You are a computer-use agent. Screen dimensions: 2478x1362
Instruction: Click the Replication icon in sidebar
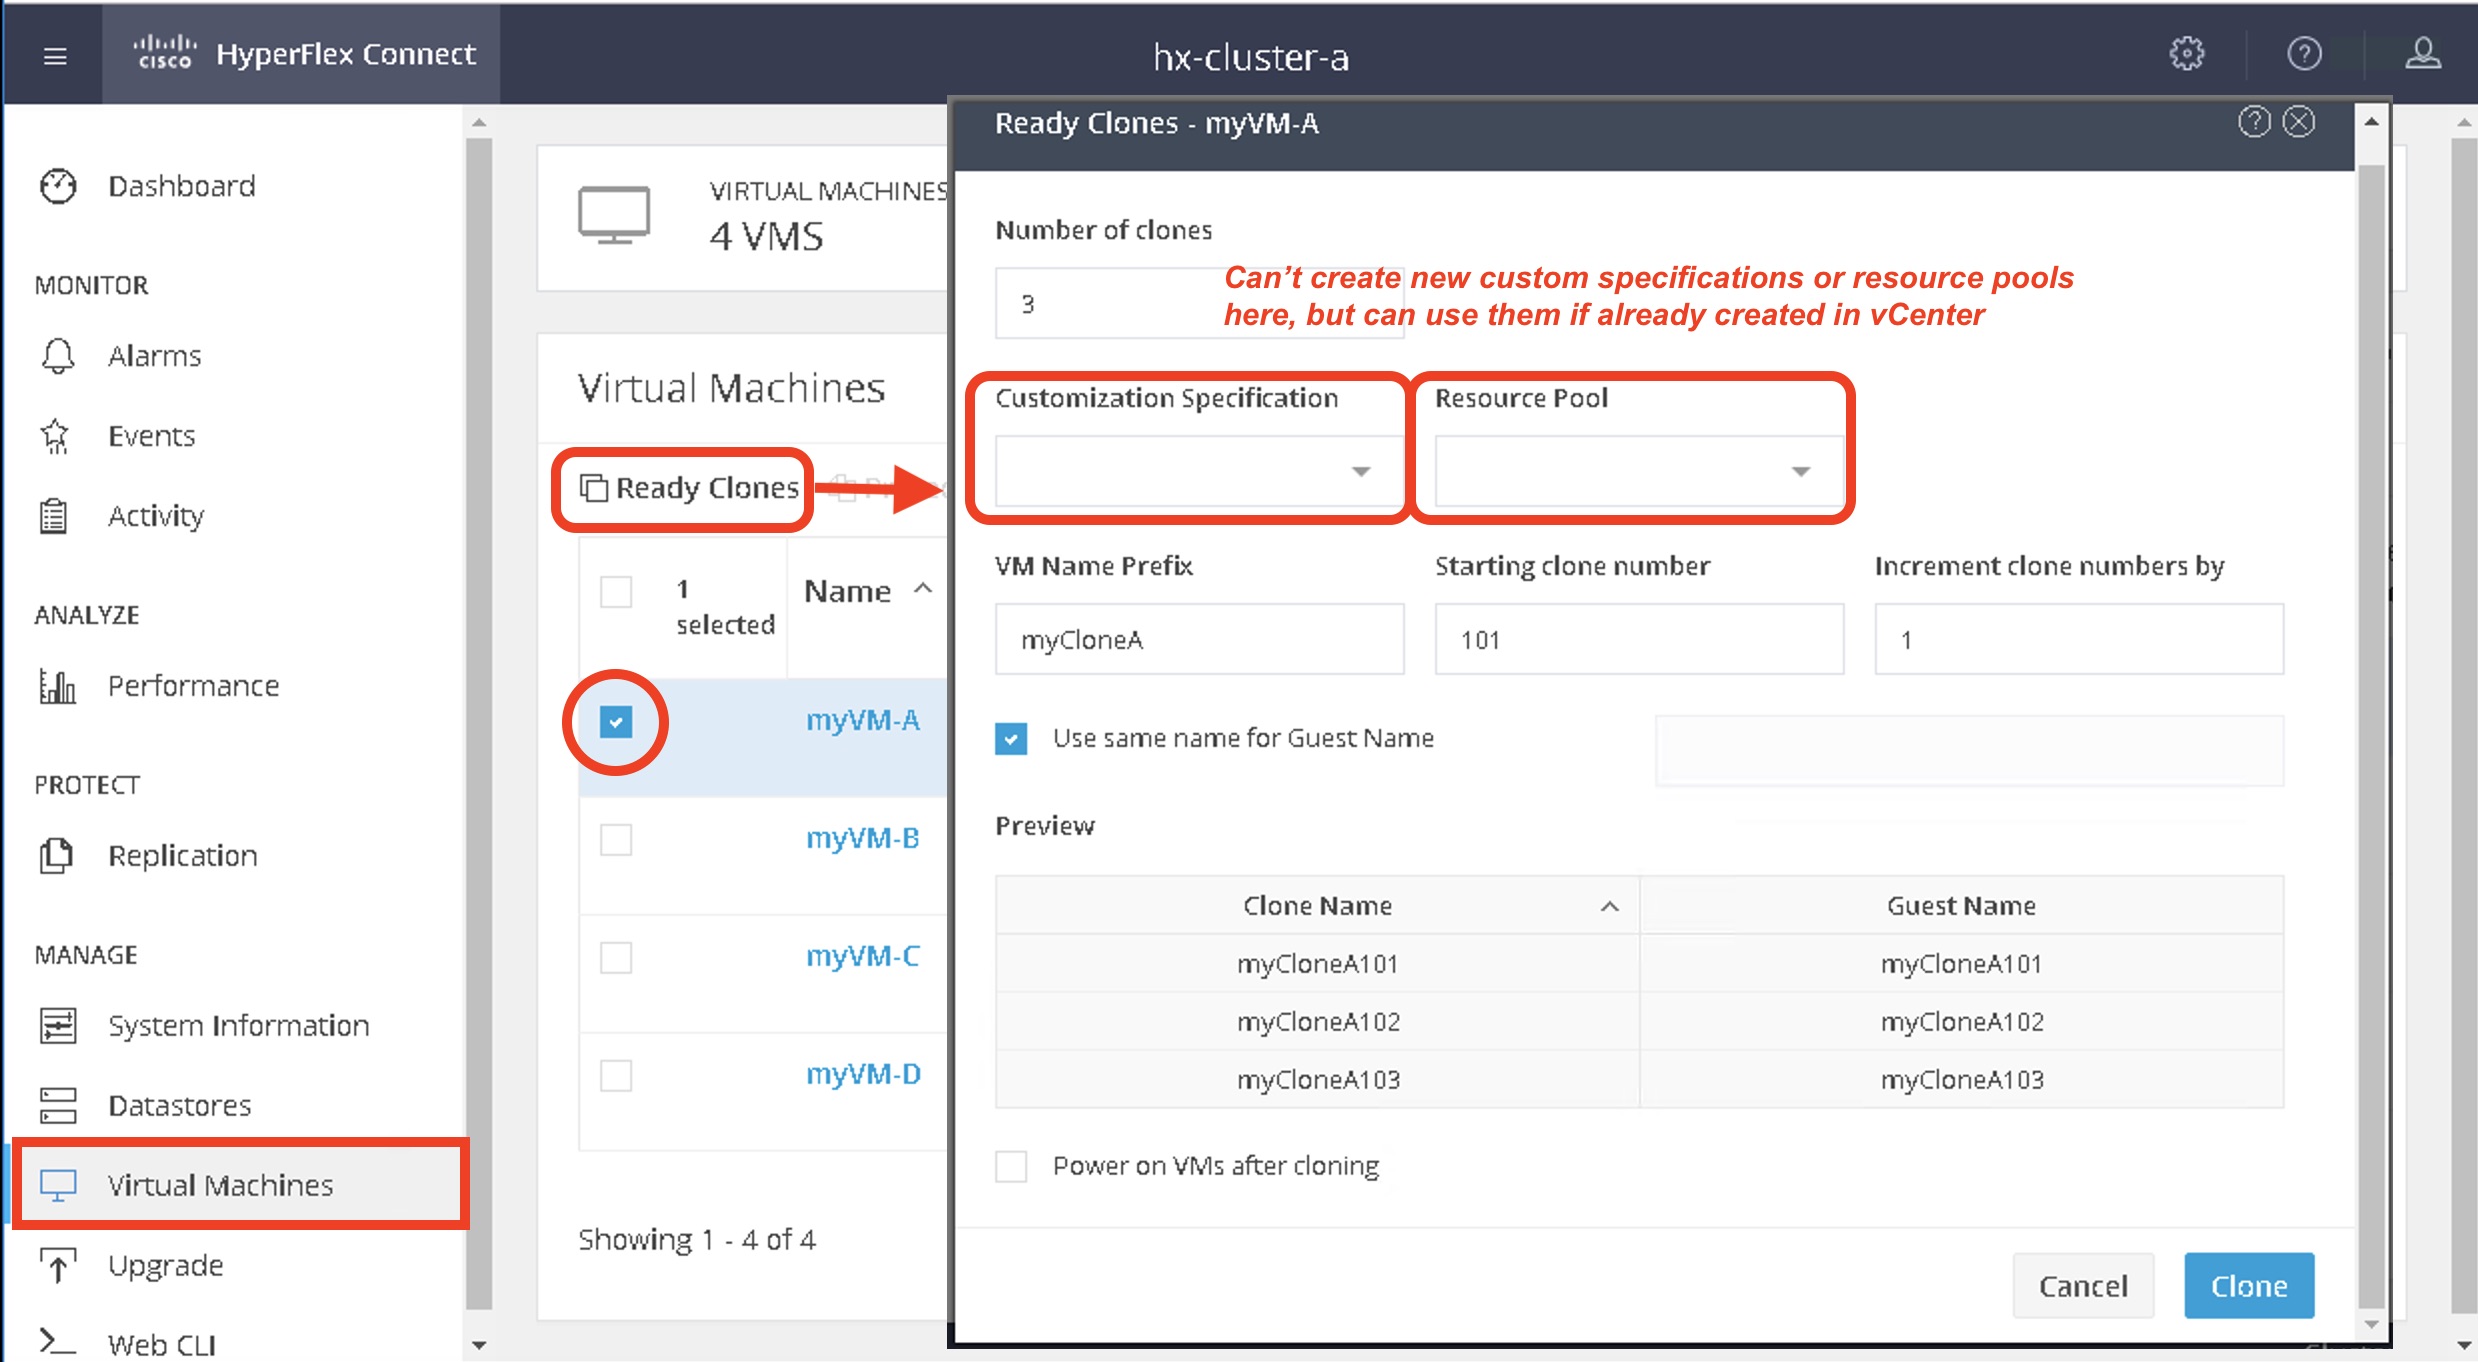(x=57, y=856)
